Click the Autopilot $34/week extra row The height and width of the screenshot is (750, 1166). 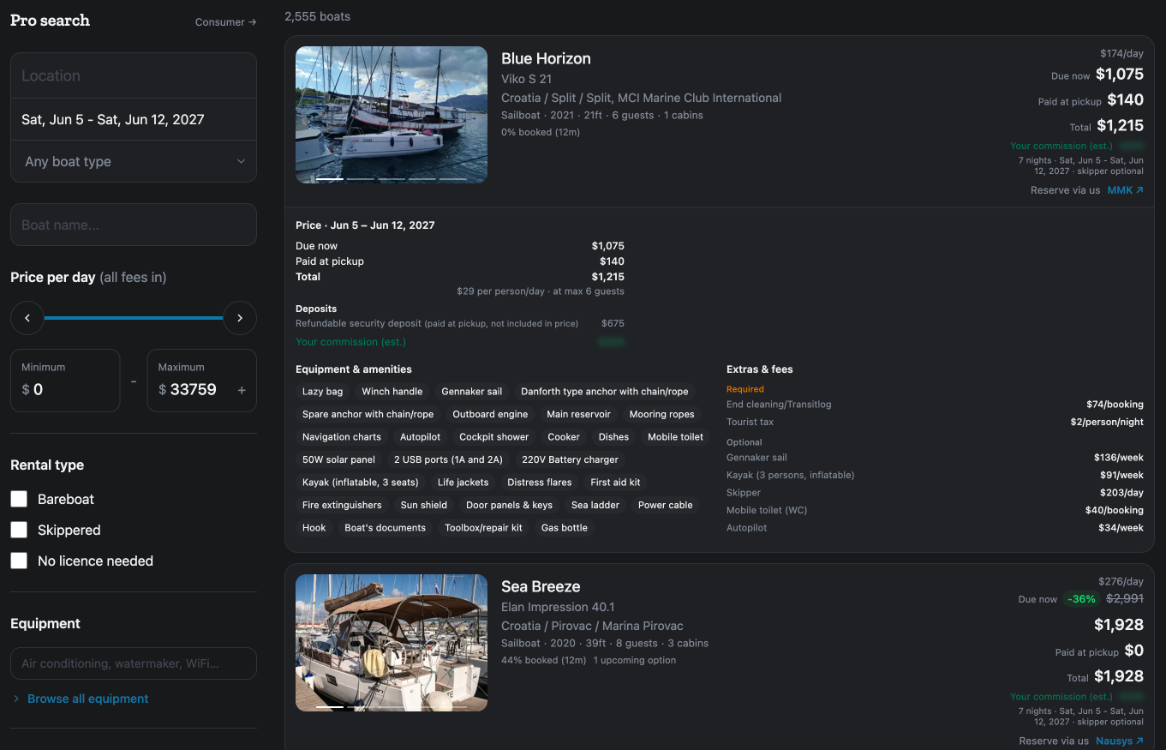(935, 528)
